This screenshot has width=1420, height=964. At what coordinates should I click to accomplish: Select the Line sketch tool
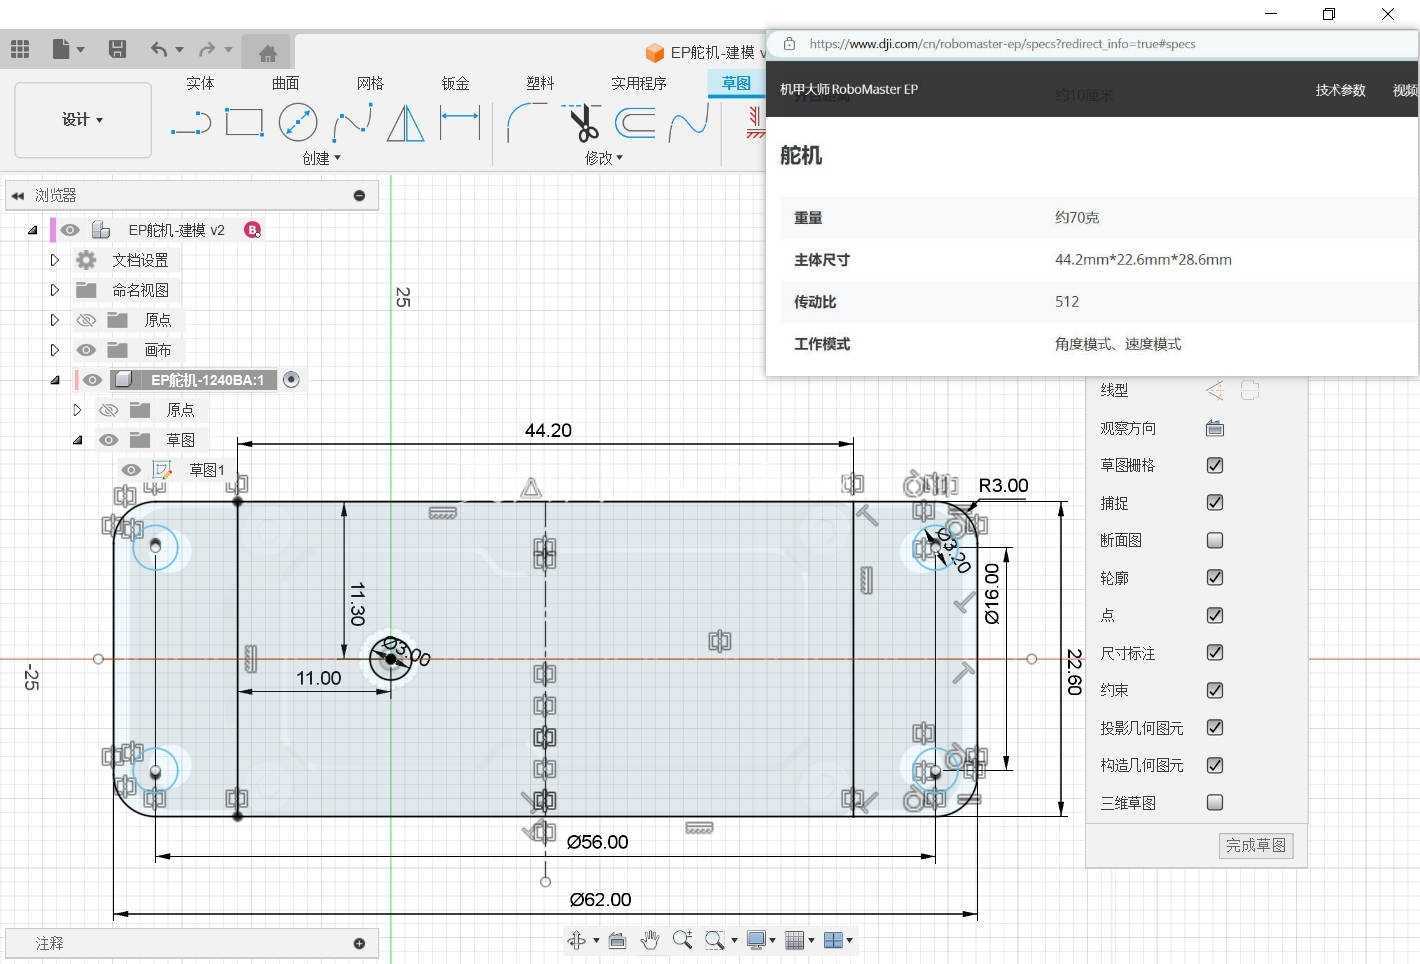tap(190, 124)
